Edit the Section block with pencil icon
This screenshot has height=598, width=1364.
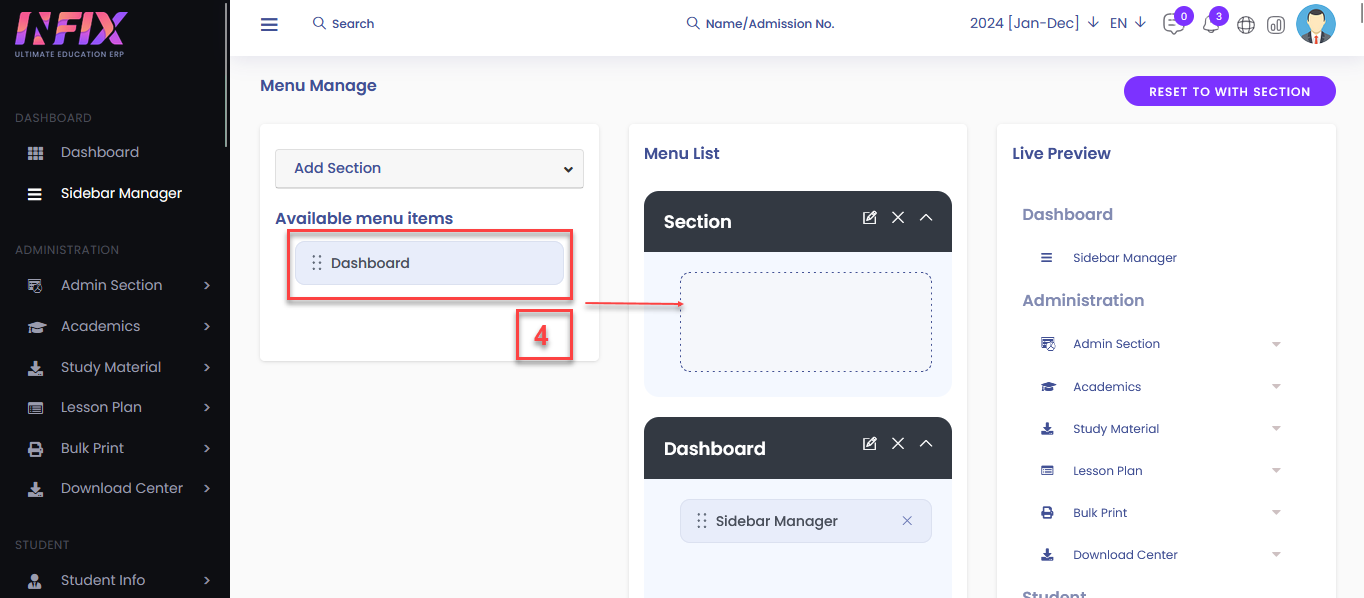click(x=870, y=217)
